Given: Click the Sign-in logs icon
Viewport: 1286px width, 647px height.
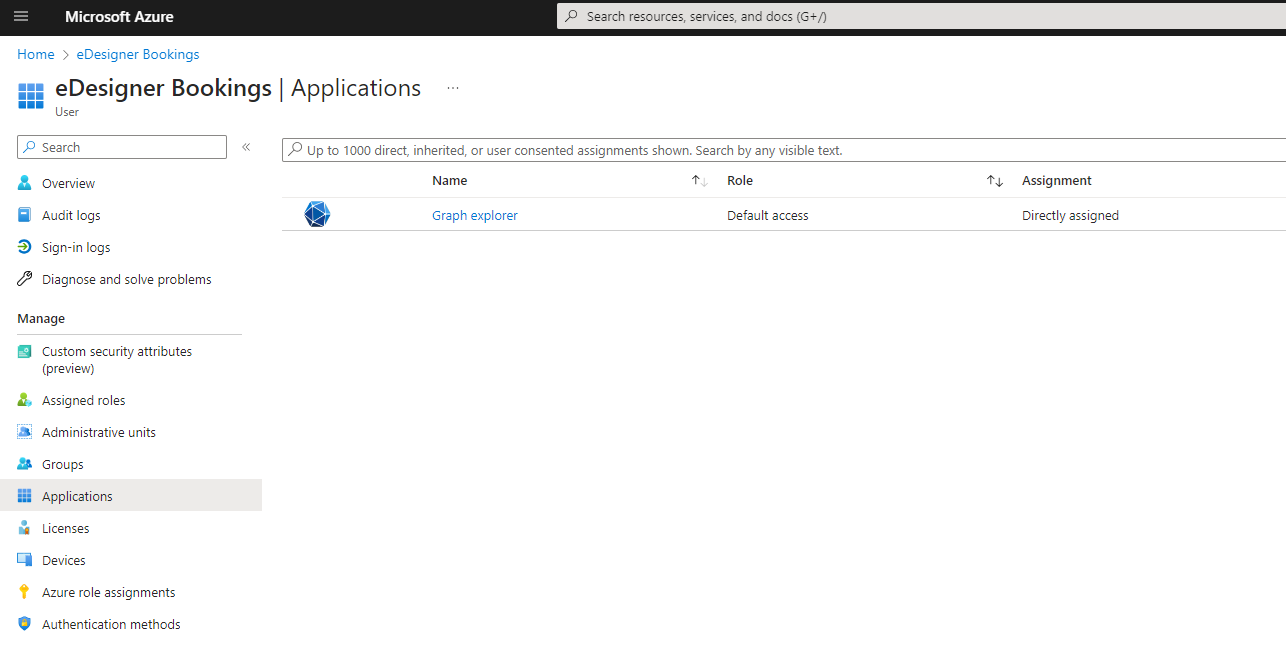Looking at the screenshot, I should [25, 248].
